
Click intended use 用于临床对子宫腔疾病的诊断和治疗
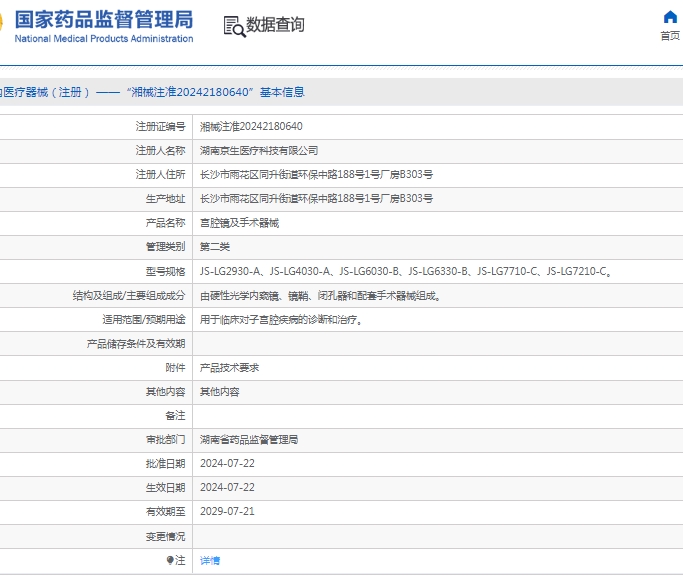[281, 320]
